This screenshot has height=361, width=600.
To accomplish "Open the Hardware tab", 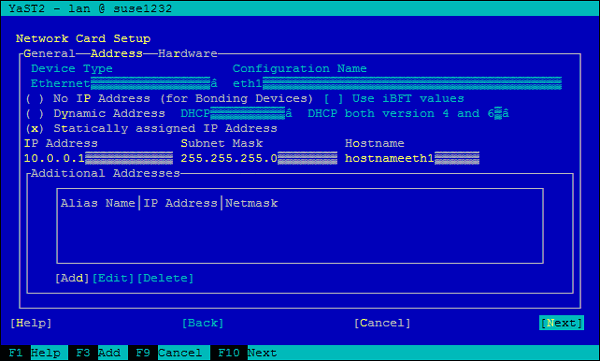I will (x=188, y=53).
